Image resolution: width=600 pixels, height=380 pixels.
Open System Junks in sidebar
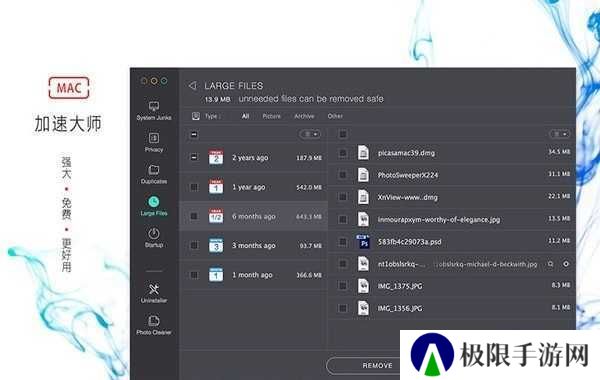[x=154, y=111]
